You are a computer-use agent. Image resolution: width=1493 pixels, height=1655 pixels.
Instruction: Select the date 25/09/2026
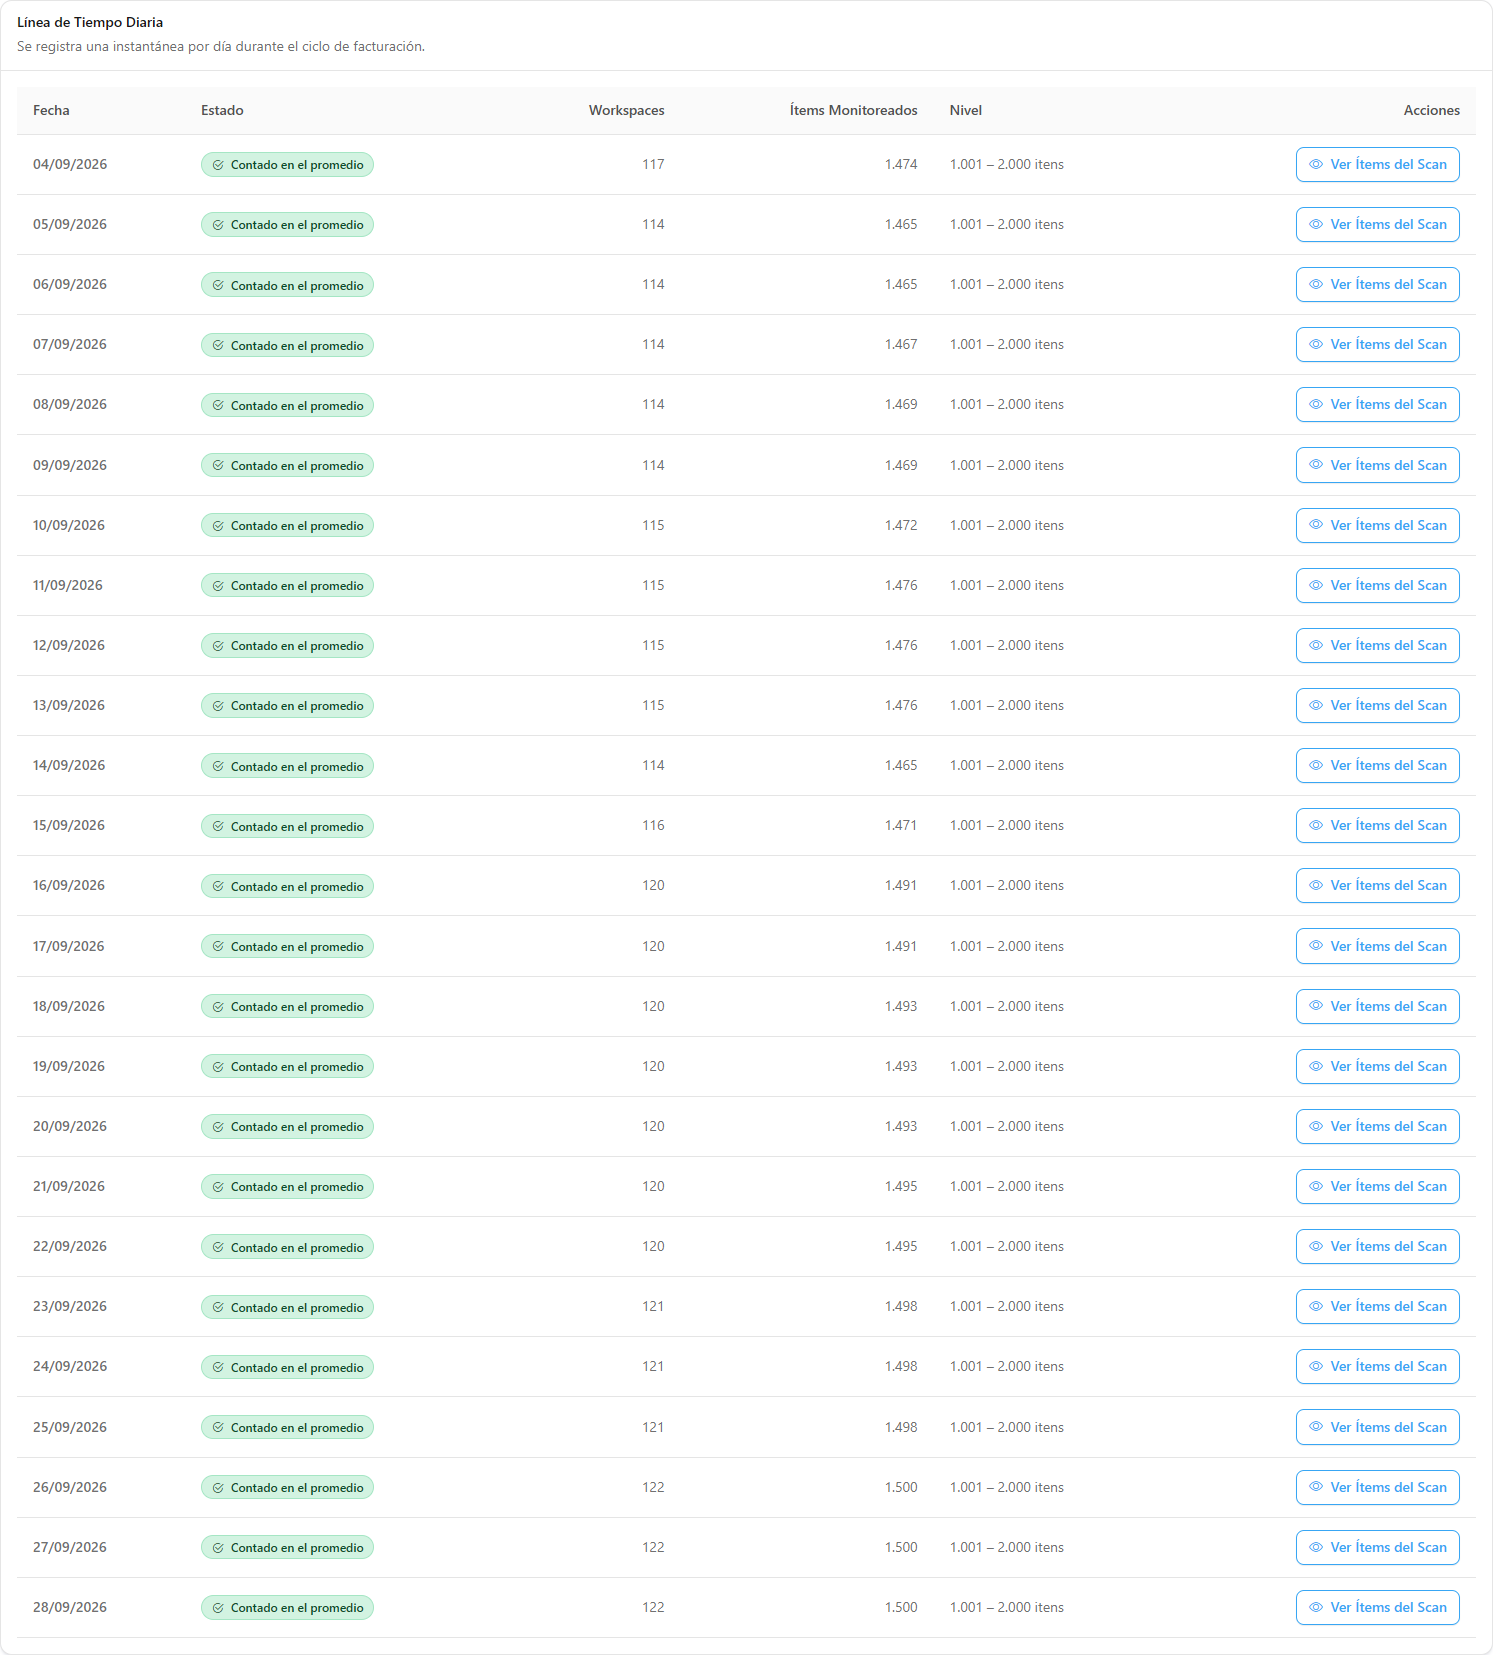pyautogui.click(x=70, y=1427)
